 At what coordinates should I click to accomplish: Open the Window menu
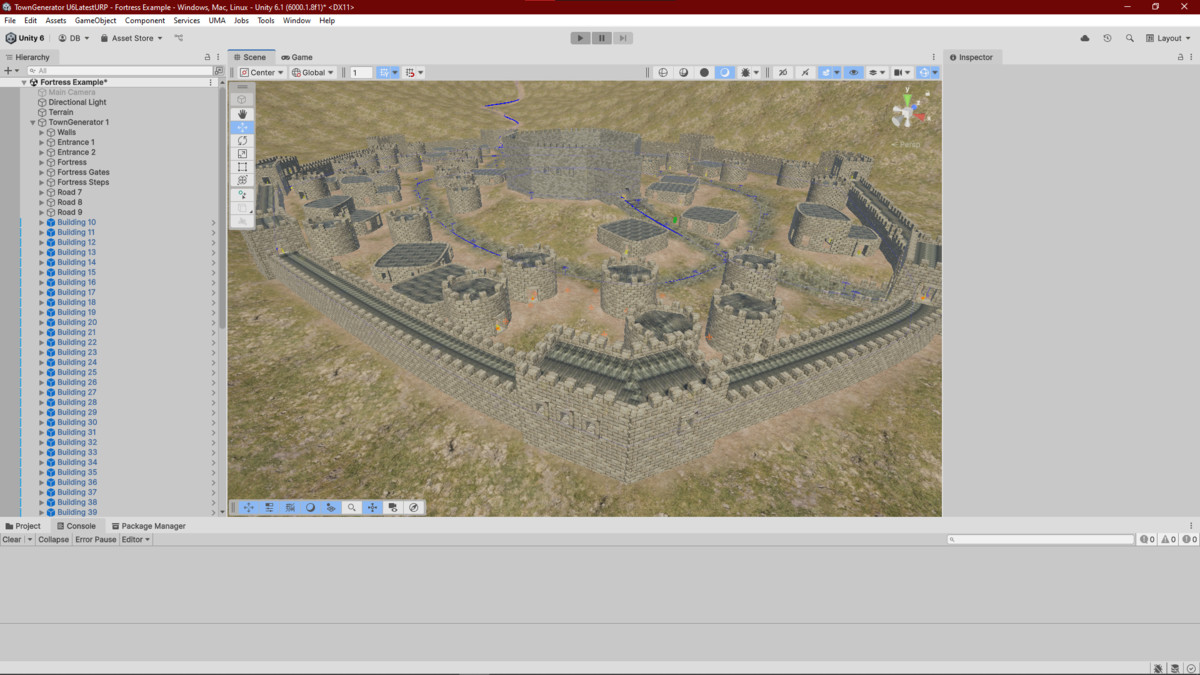pos(296,20)
